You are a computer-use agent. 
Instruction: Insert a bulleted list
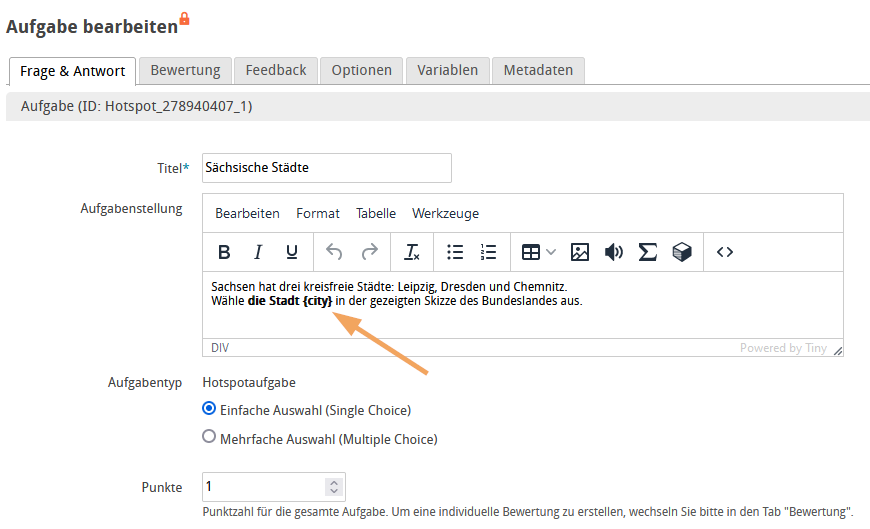(x=455, y=252)
